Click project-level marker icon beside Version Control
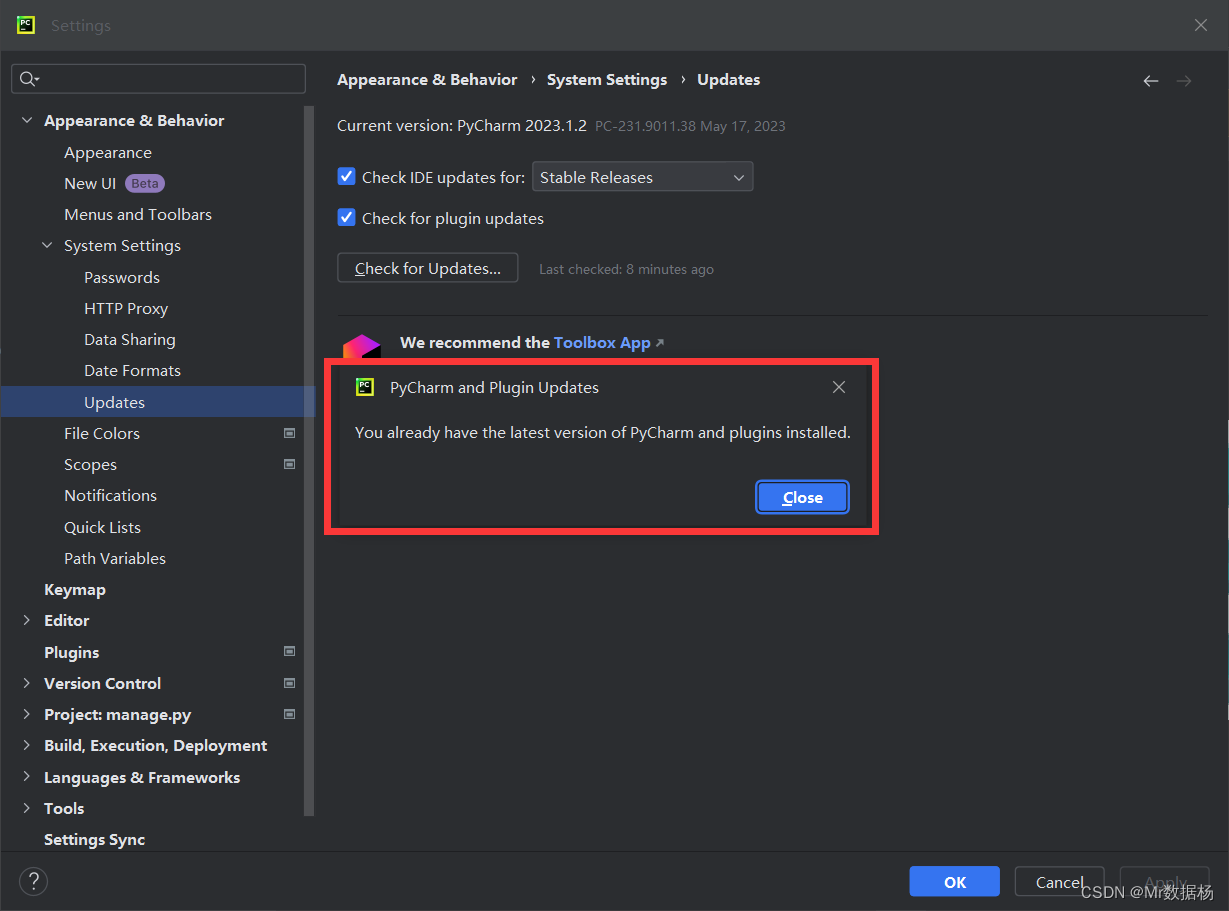This screenshot has width=1229, height=911. point(289,683)
